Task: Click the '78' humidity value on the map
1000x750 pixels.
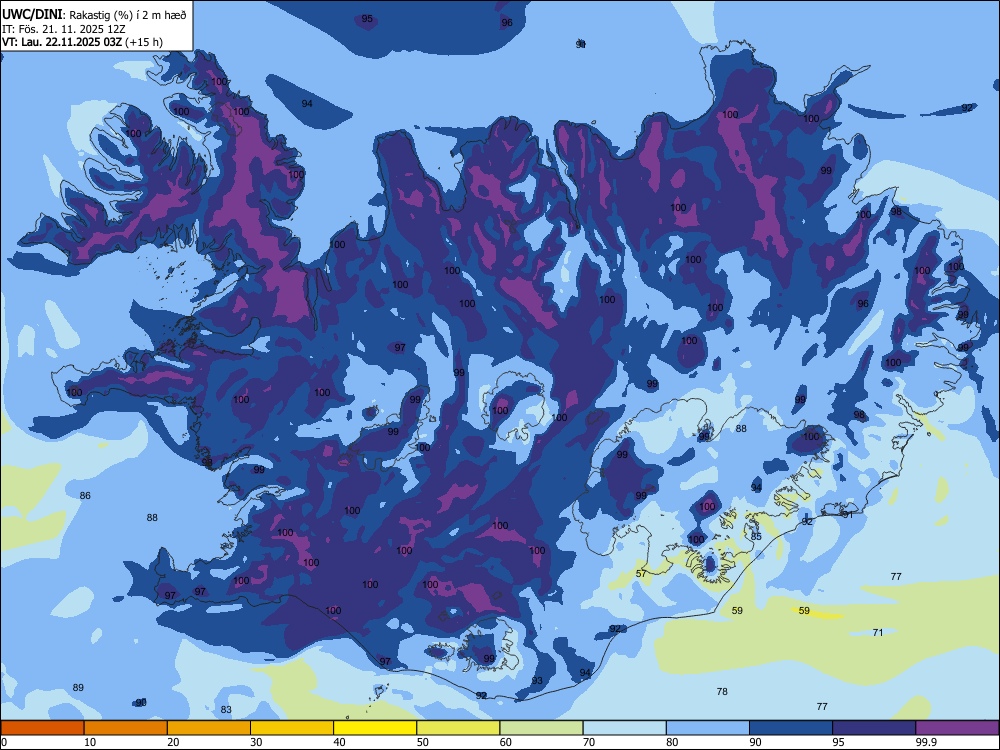Action: click(722, 691)
